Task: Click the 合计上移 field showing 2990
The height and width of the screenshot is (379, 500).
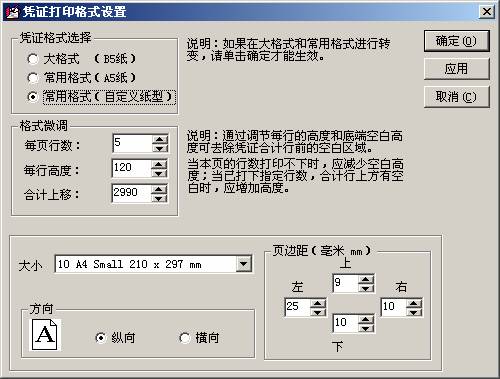Action: point(132,193)
